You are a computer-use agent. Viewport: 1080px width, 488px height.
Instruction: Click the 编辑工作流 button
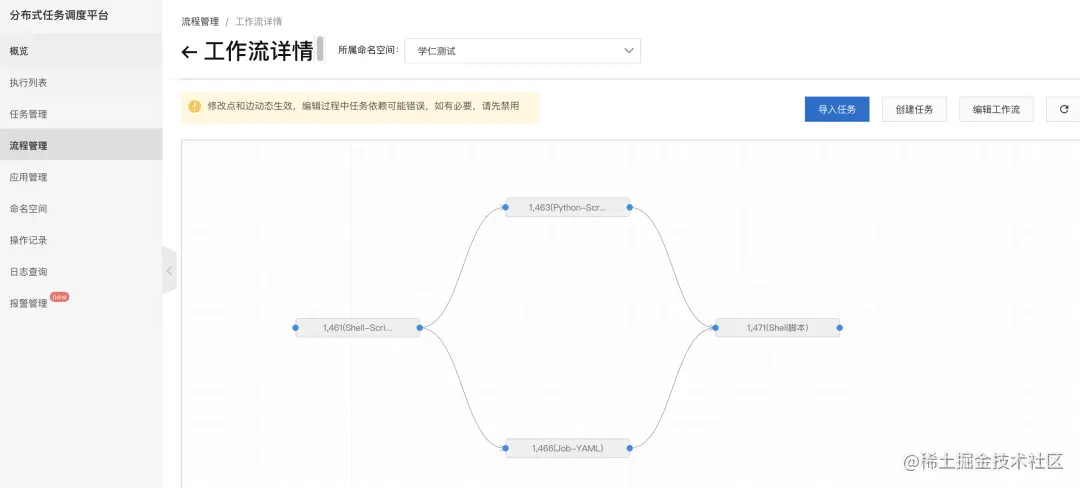tap(996, 109)
